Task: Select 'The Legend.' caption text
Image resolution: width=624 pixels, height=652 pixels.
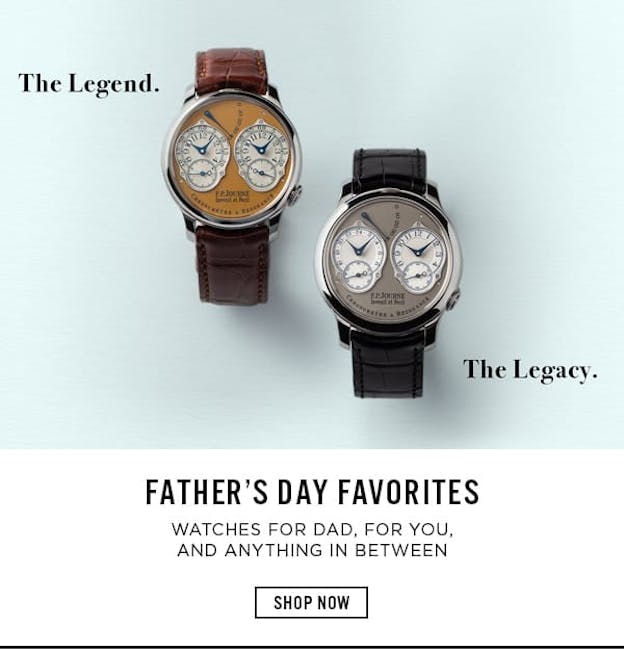Action: pyautogui.click(x=89, y=84)
